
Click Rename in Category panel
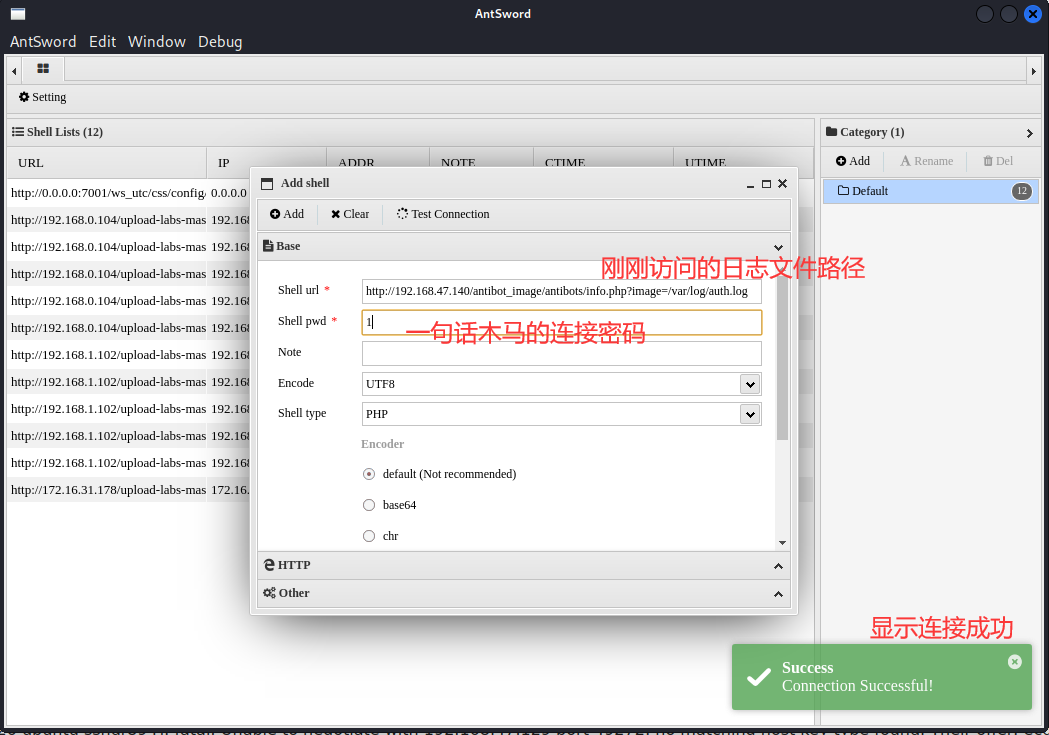tap(927, 161)
